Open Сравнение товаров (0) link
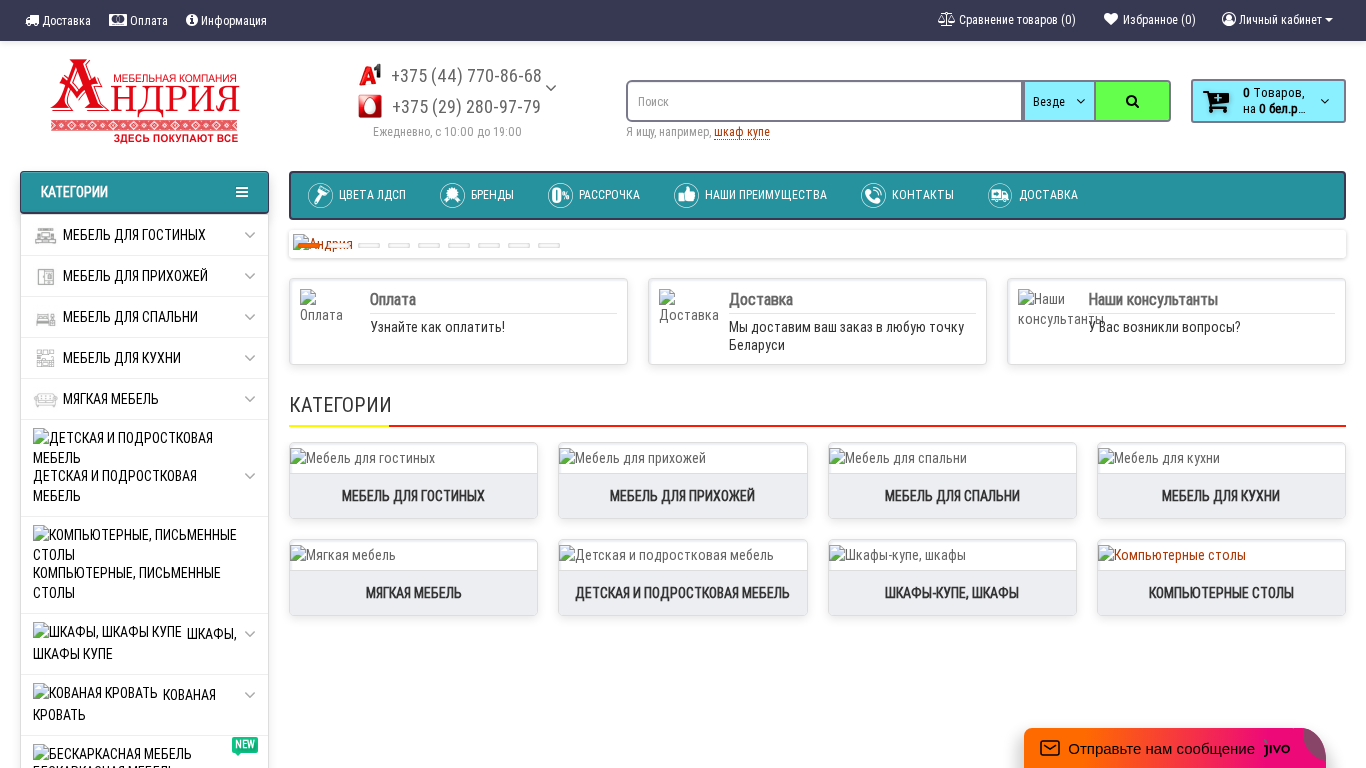This screenshot has height=768, width=1366. (x=1007, y=20)
